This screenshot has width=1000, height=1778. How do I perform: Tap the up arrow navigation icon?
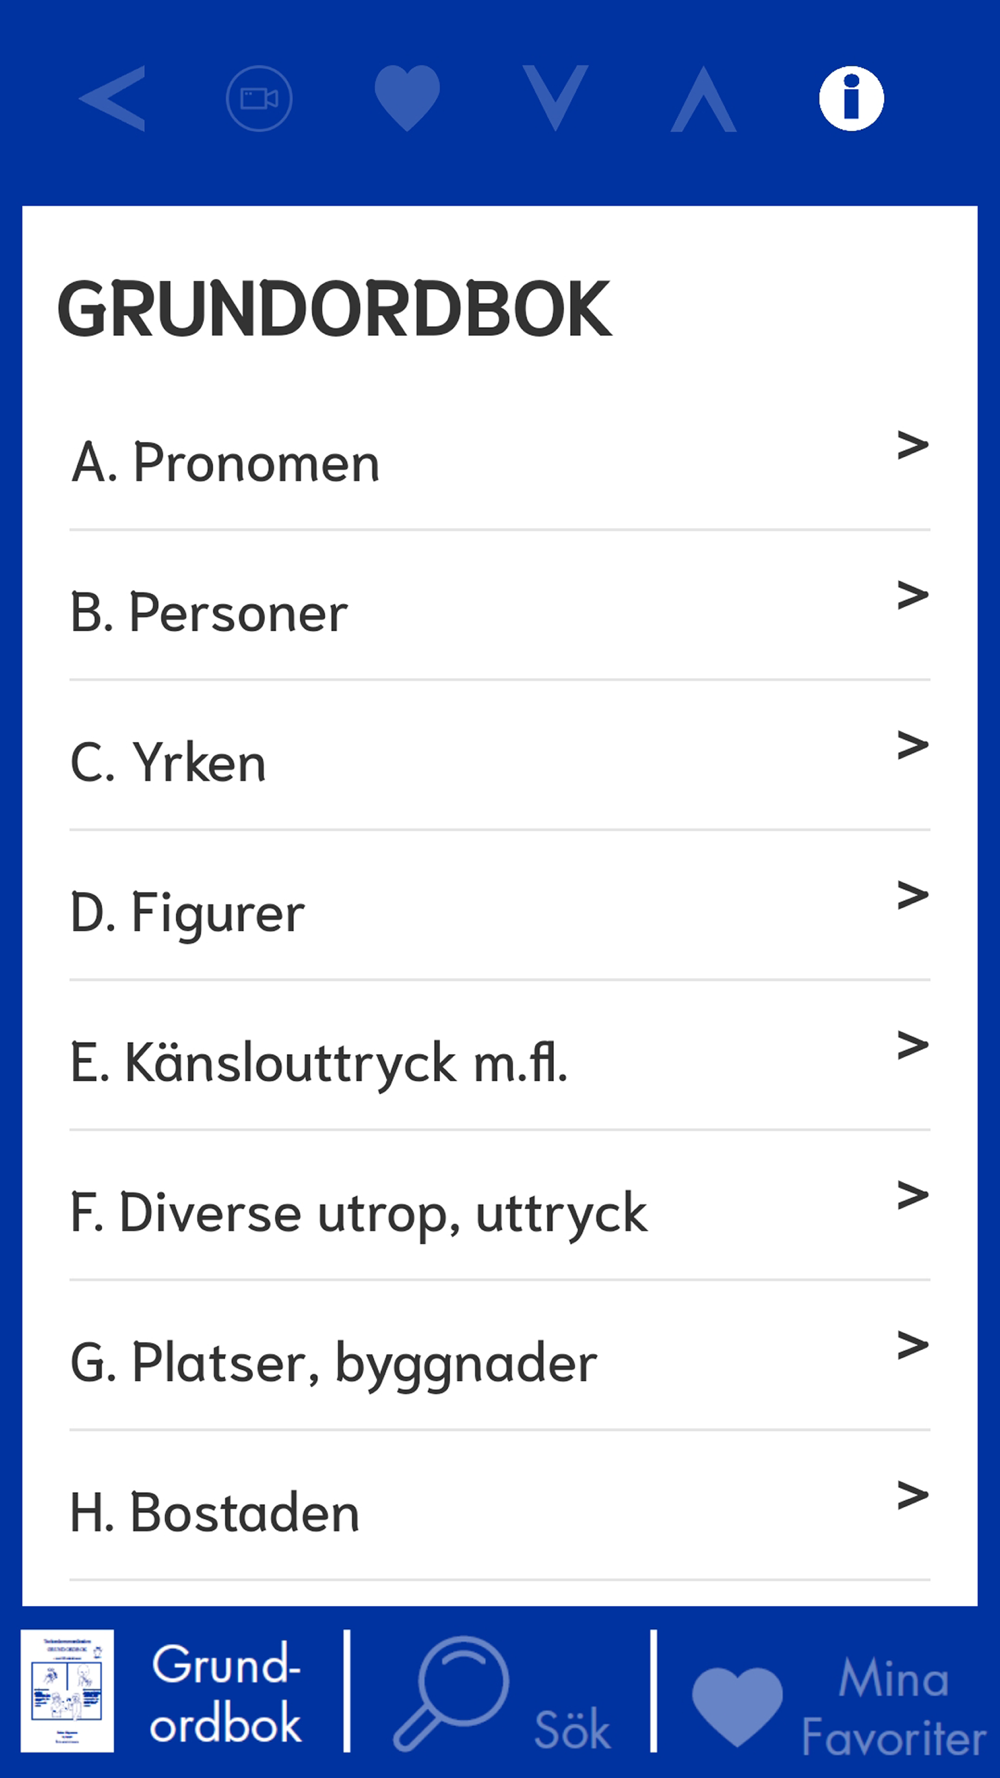click(x=703, y=99)
